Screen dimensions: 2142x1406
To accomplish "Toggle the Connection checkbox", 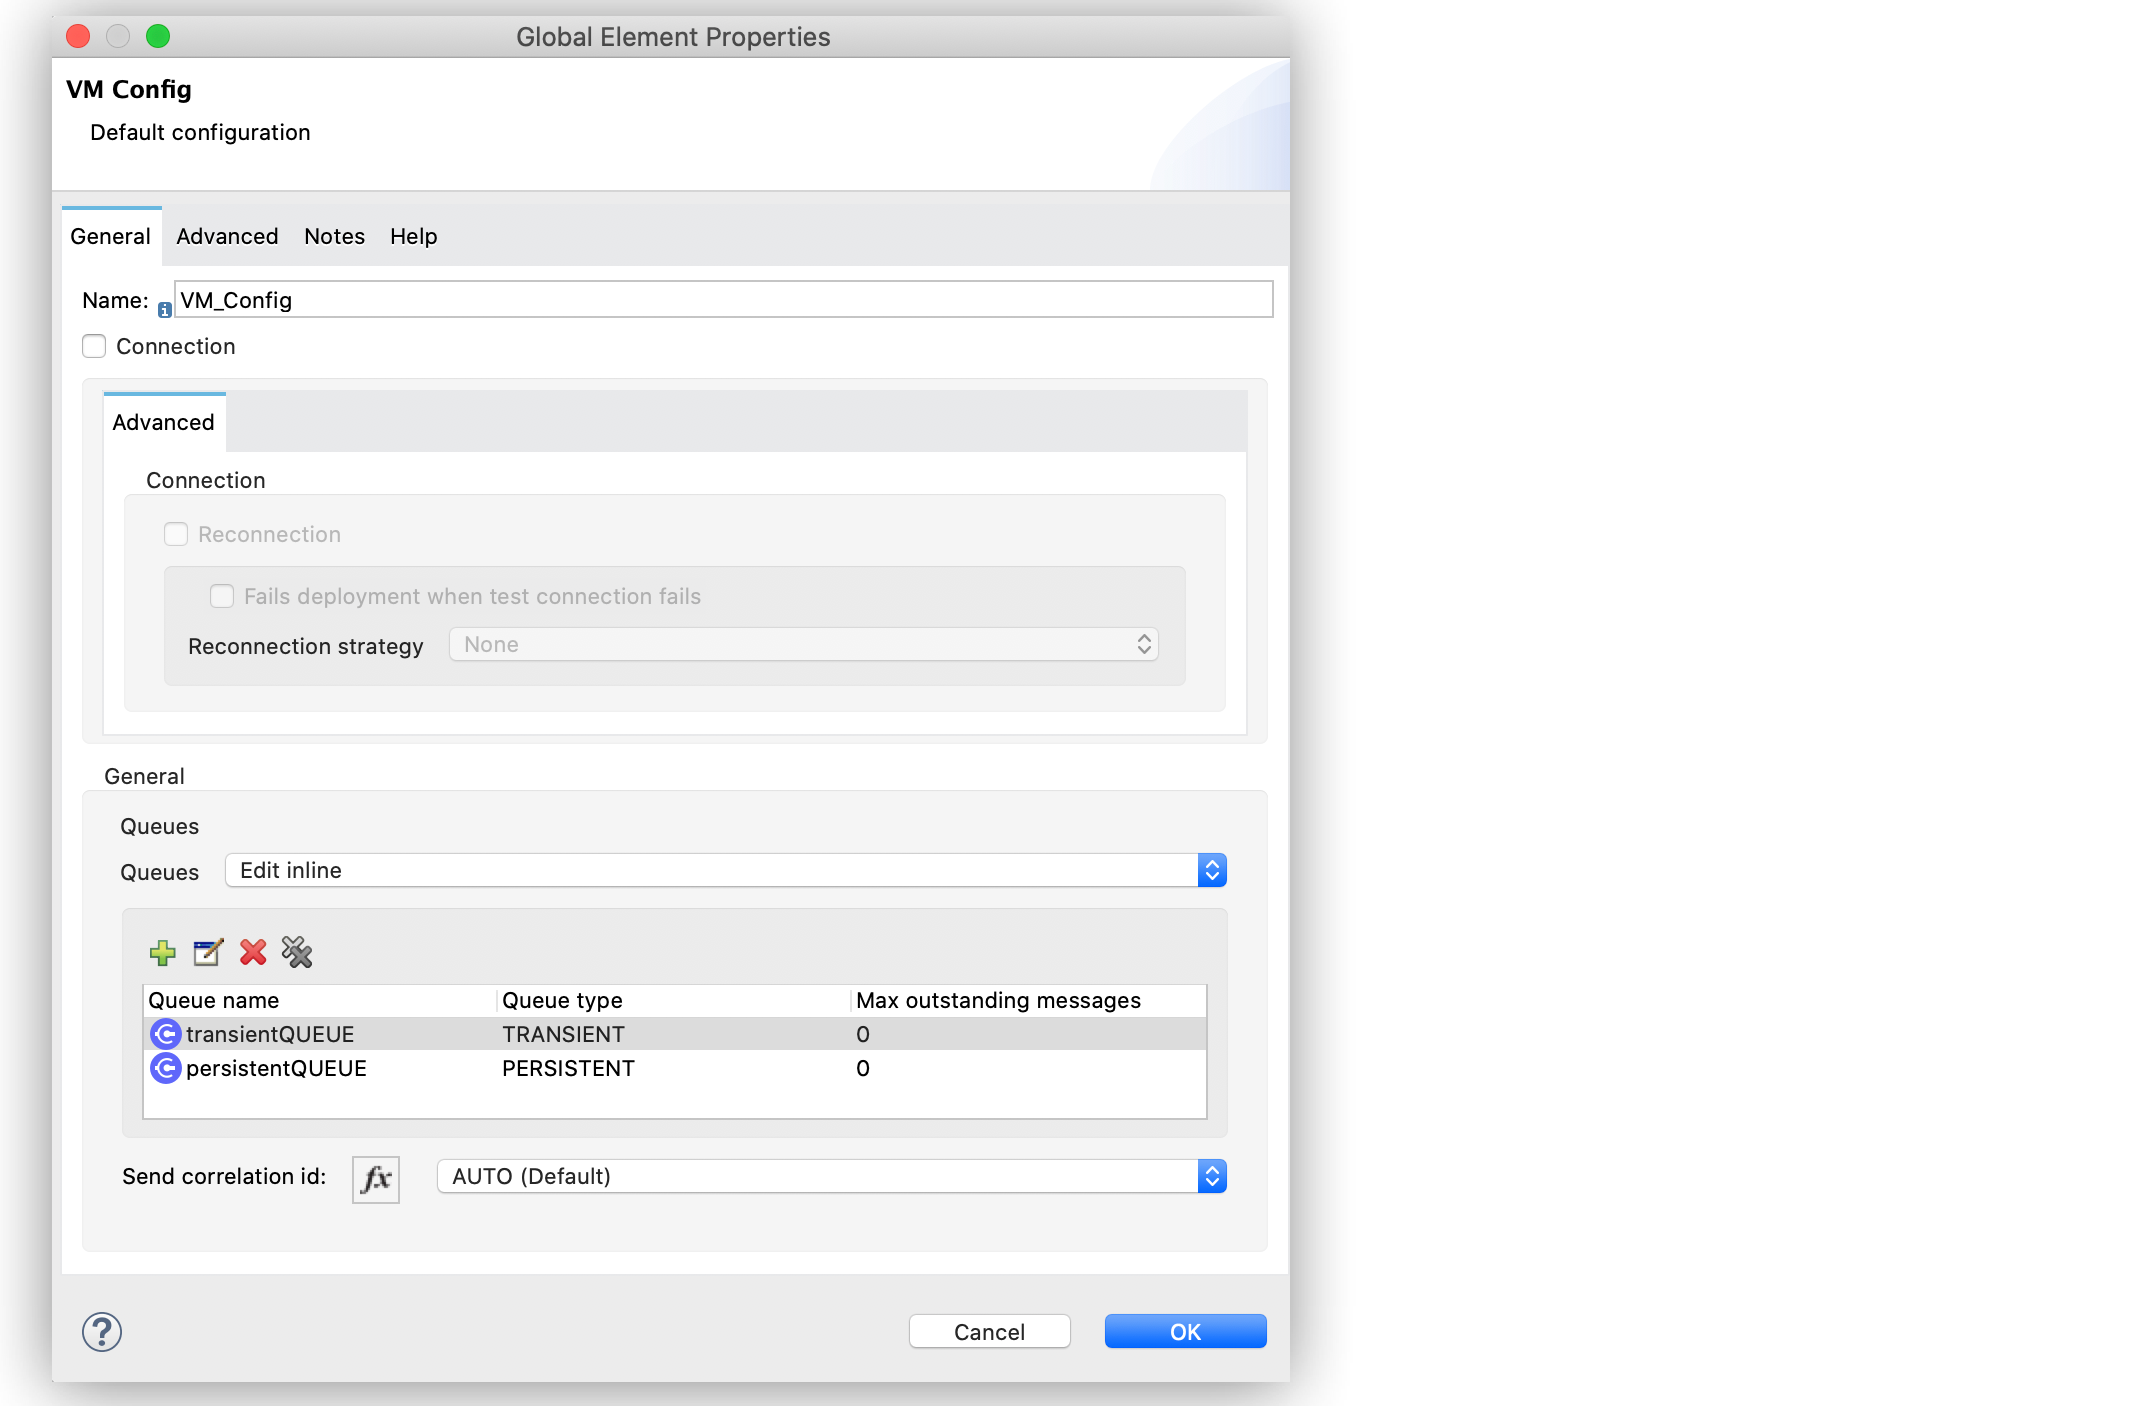I will [x=93, y=345].
